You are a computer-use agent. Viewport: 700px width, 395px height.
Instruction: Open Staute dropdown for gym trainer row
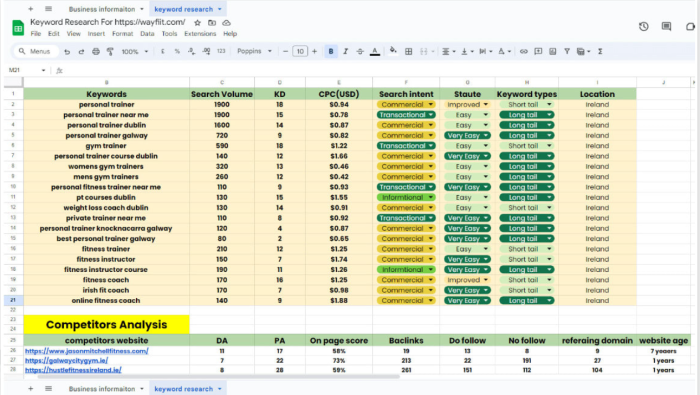pyautogui.click(x=467, y=146)
